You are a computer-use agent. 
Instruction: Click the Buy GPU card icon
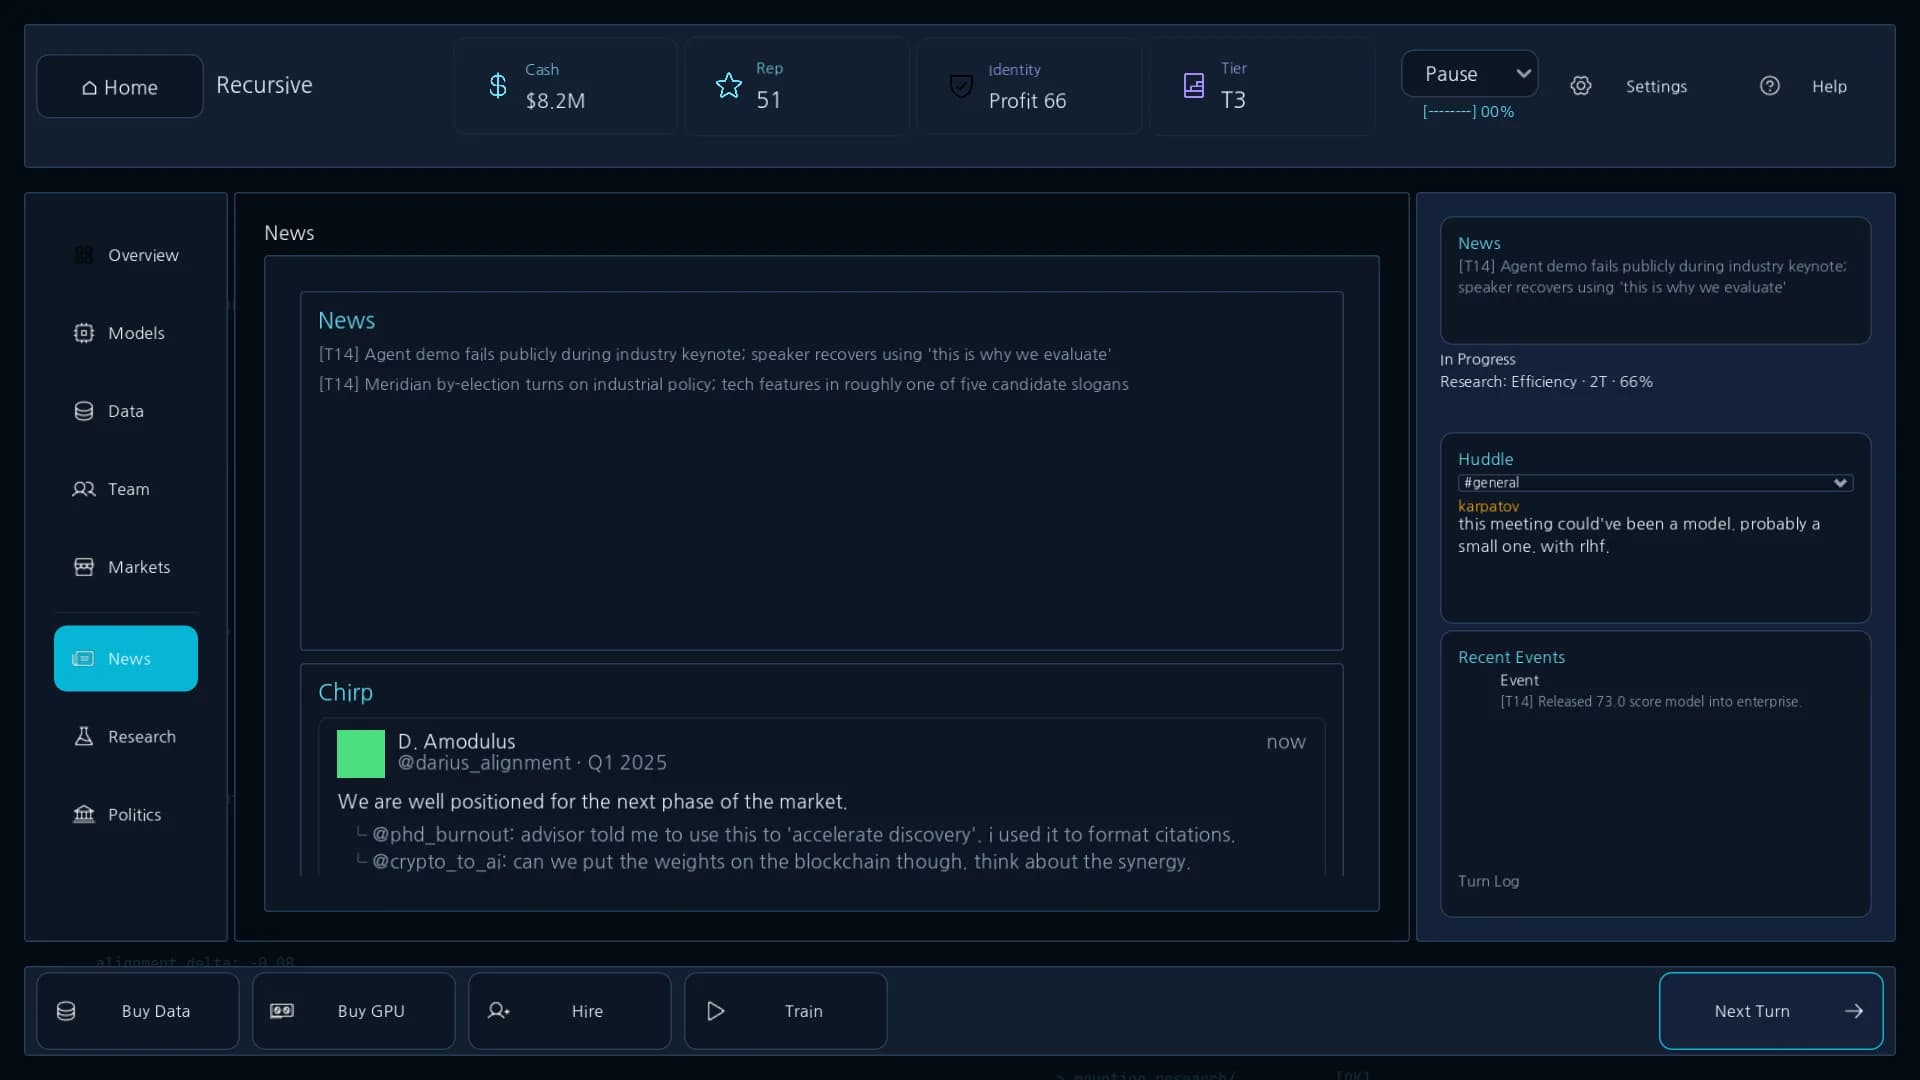pos(282,1011)
